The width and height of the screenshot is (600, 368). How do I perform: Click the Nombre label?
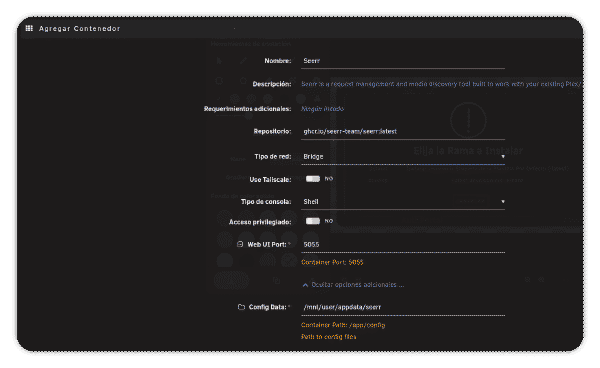pyautogui.click(x=278, y=61)
